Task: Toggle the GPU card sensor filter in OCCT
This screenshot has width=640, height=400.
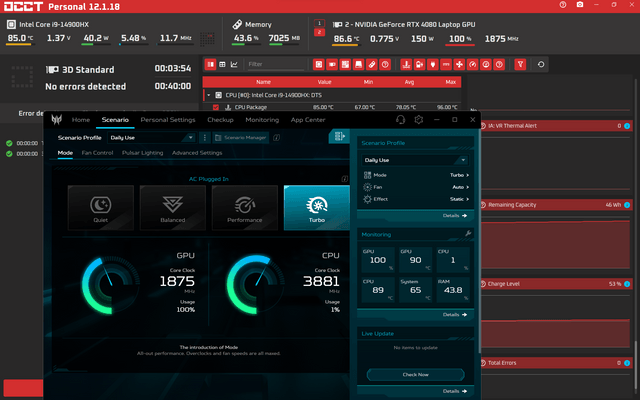Action: pyautogui.click(x=332, y=64)
